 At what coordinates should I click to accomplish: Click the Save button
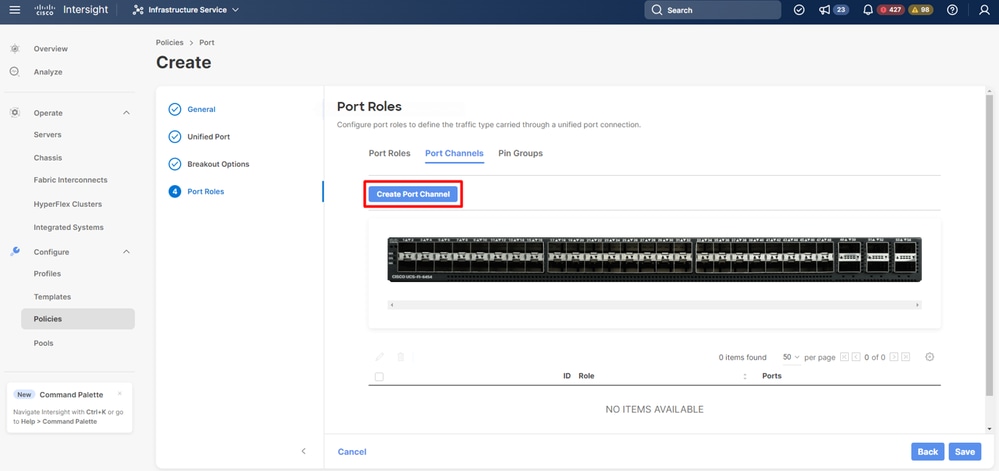(965, 451)
